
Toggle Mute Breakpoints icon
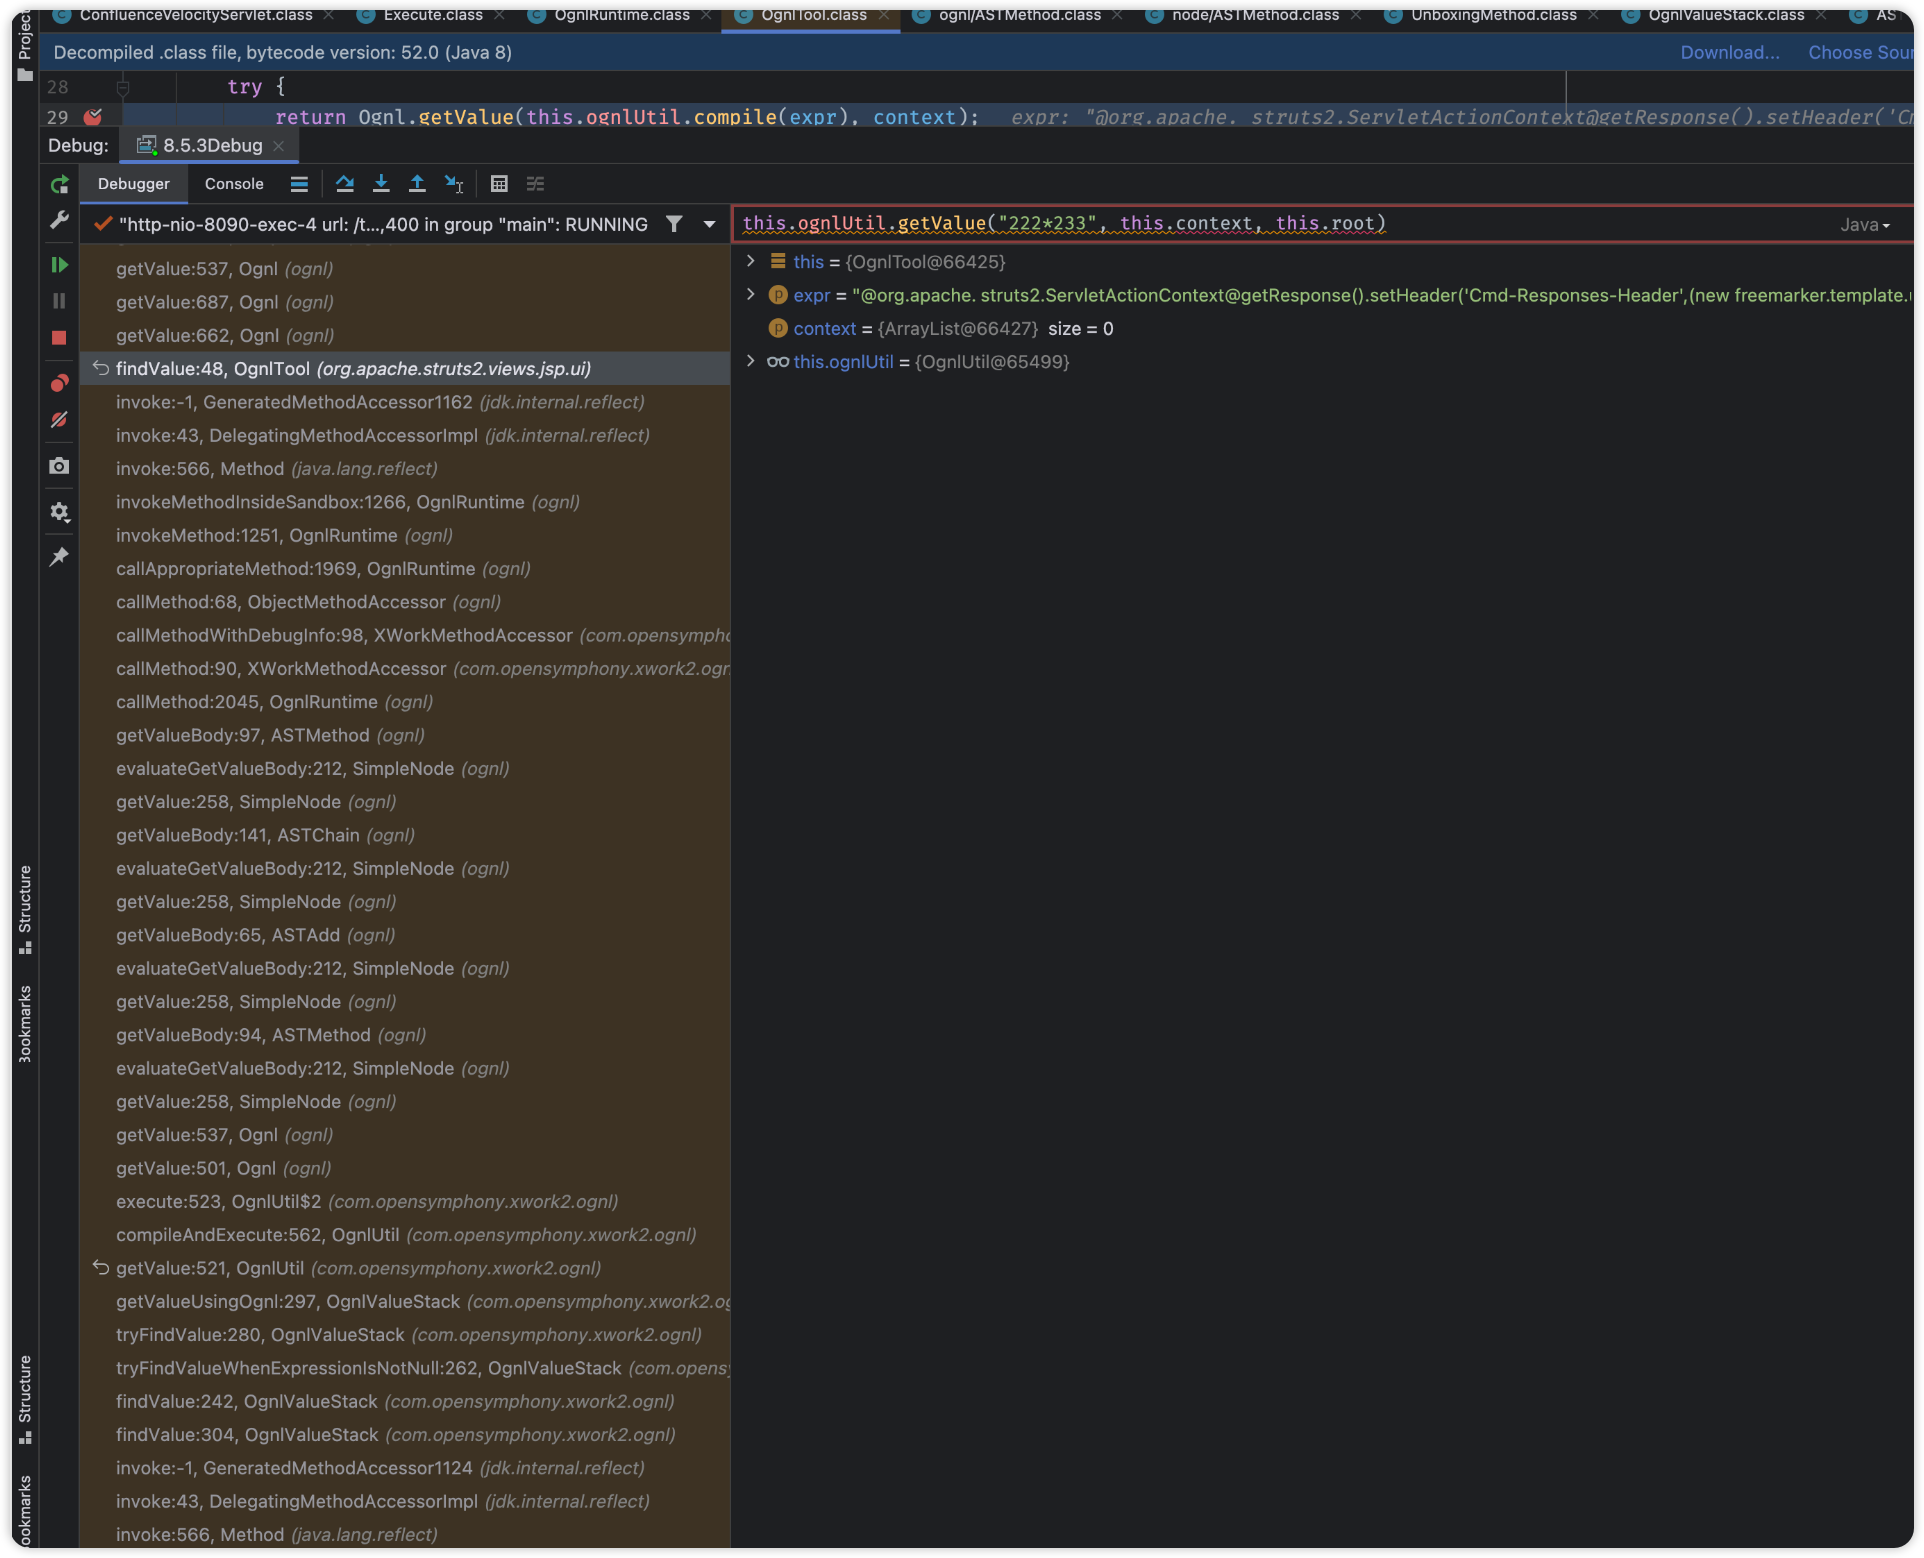pos(59,420)
